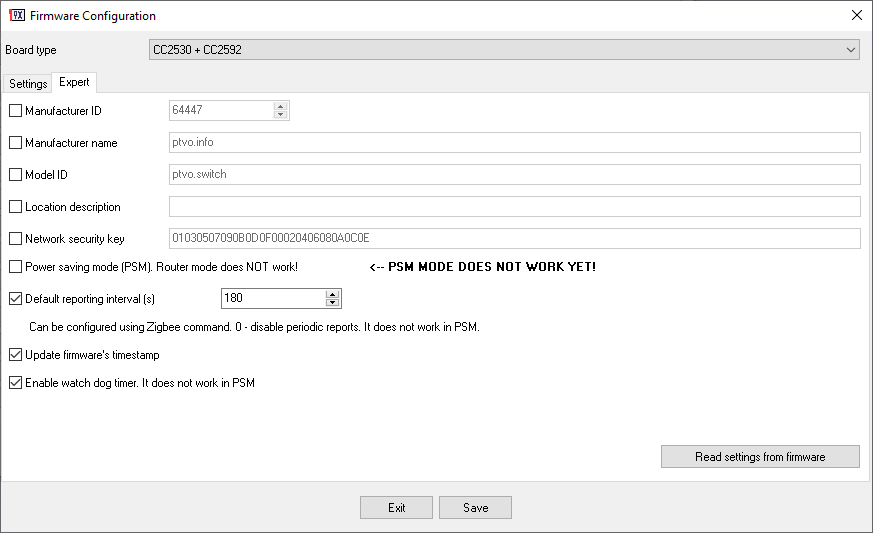Decrease reporting interval with down arrow

332,302
